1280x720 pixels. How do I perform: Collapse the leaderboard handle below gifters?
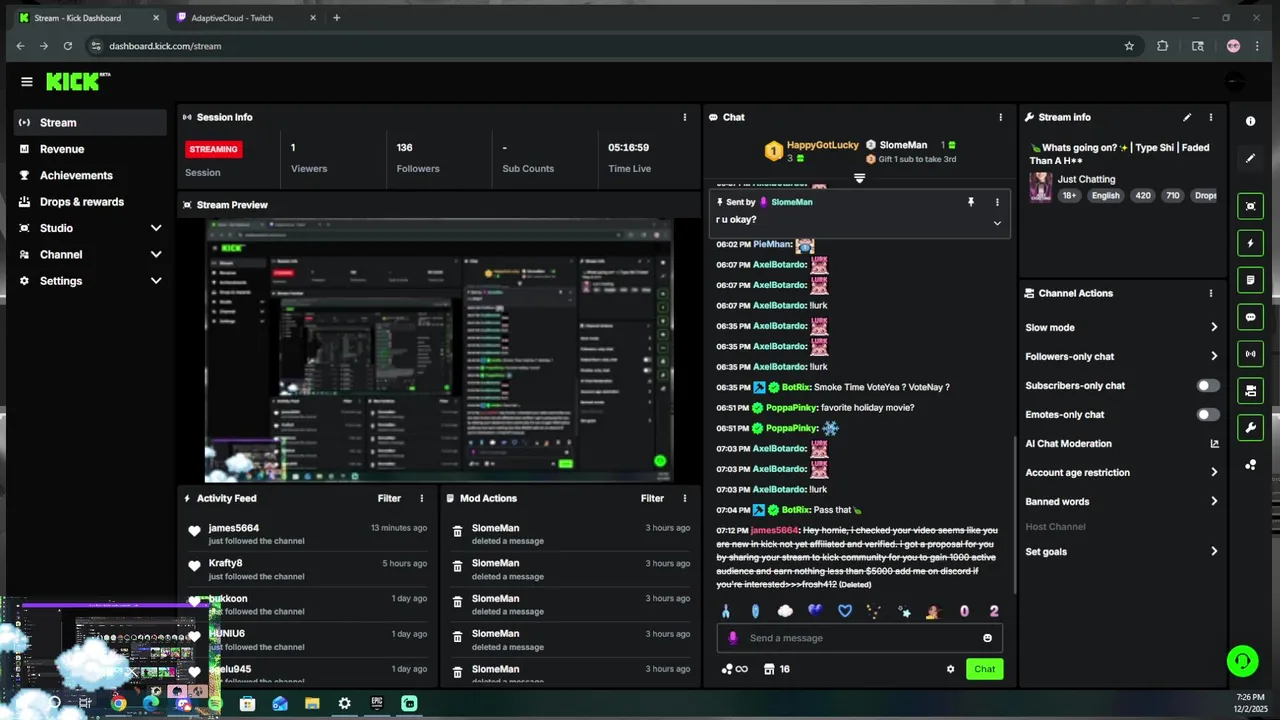859,178
